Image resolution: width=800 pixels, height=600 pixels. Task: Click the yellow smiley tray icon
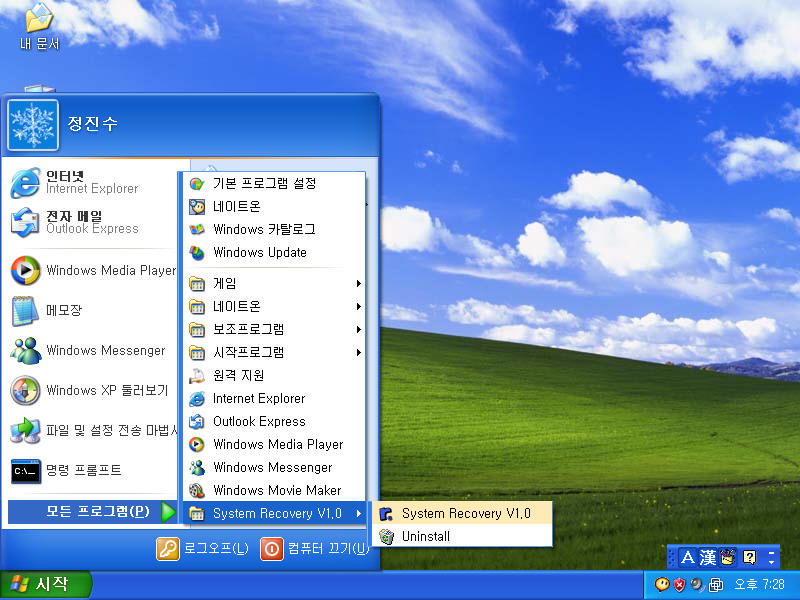click(662, 584)
